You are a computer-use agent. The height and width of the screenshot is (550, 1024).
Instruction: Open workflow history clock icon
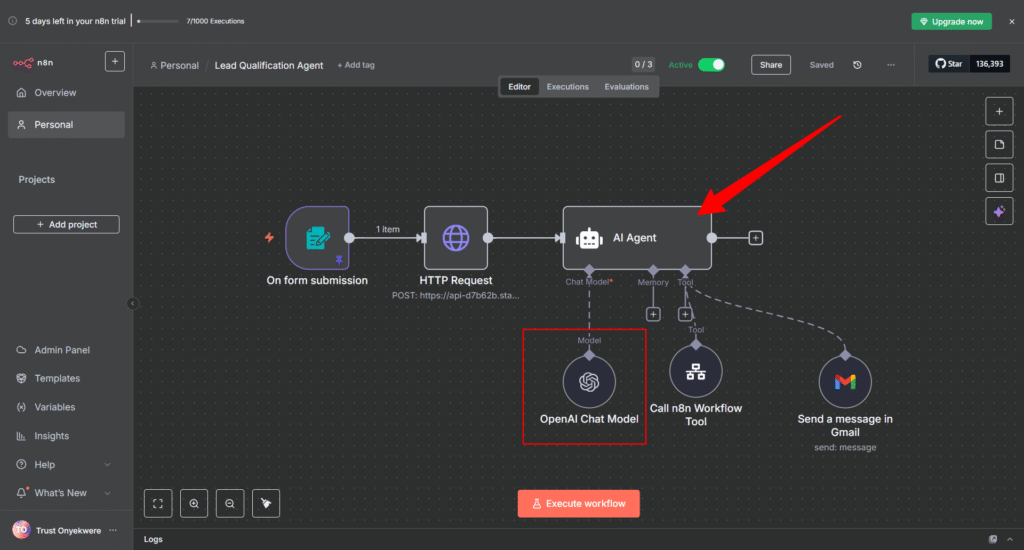(857, 65)
